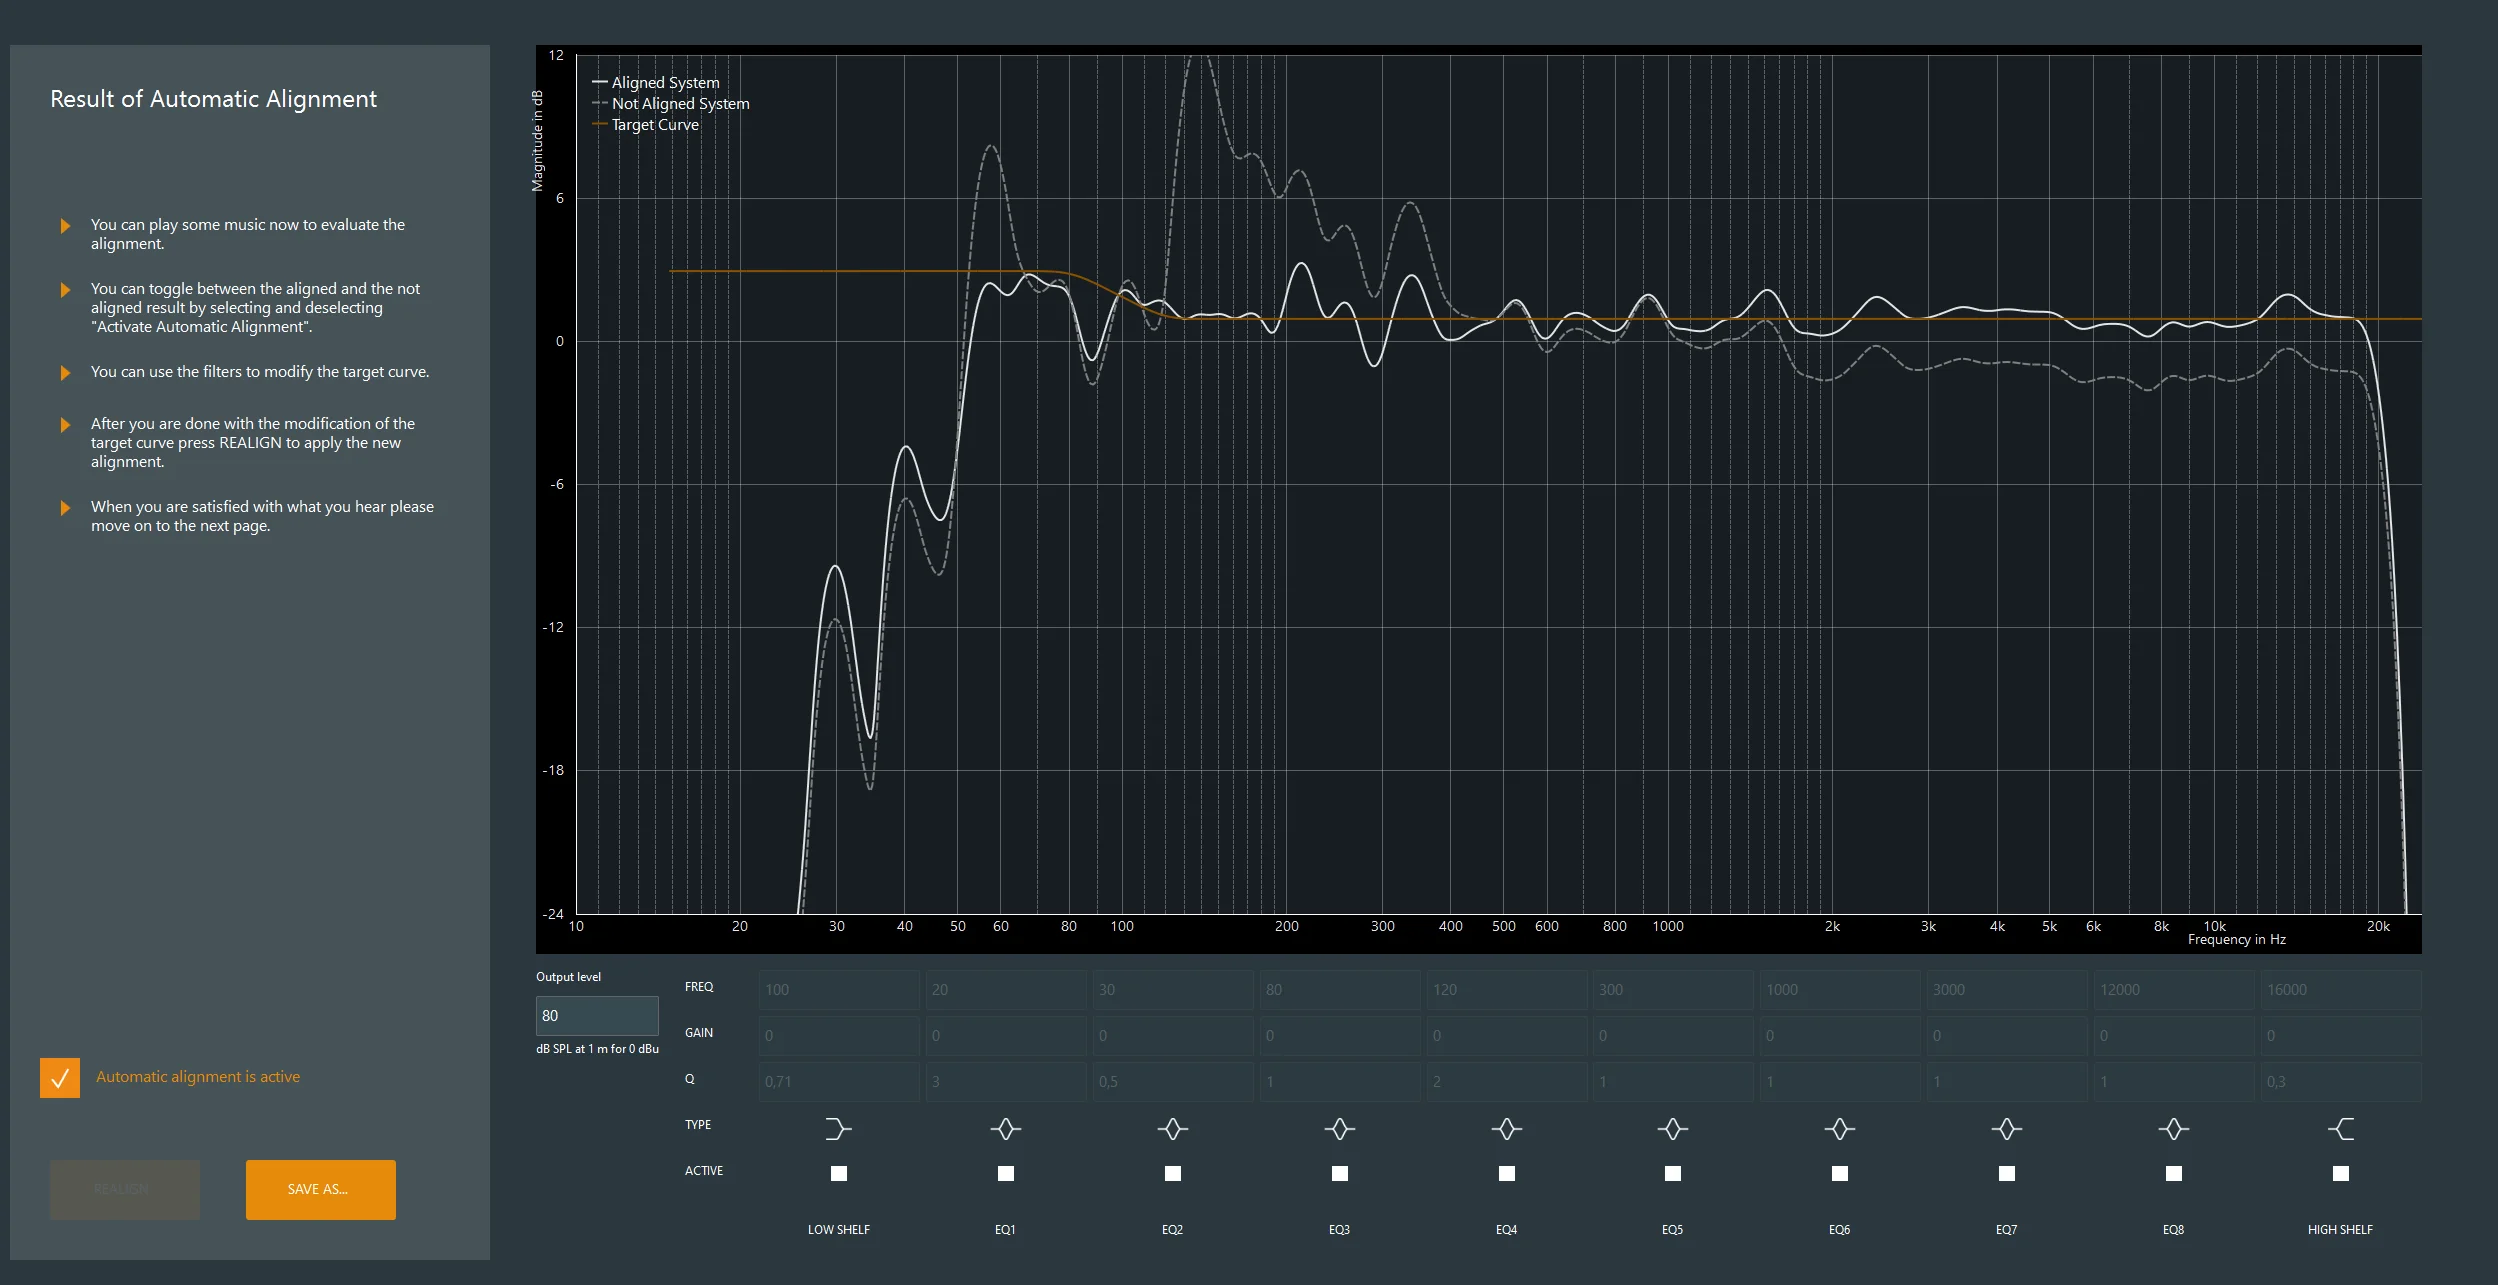
Task: Activate the EQ3 filter checkbox
Action: tap(1340, 1173)
